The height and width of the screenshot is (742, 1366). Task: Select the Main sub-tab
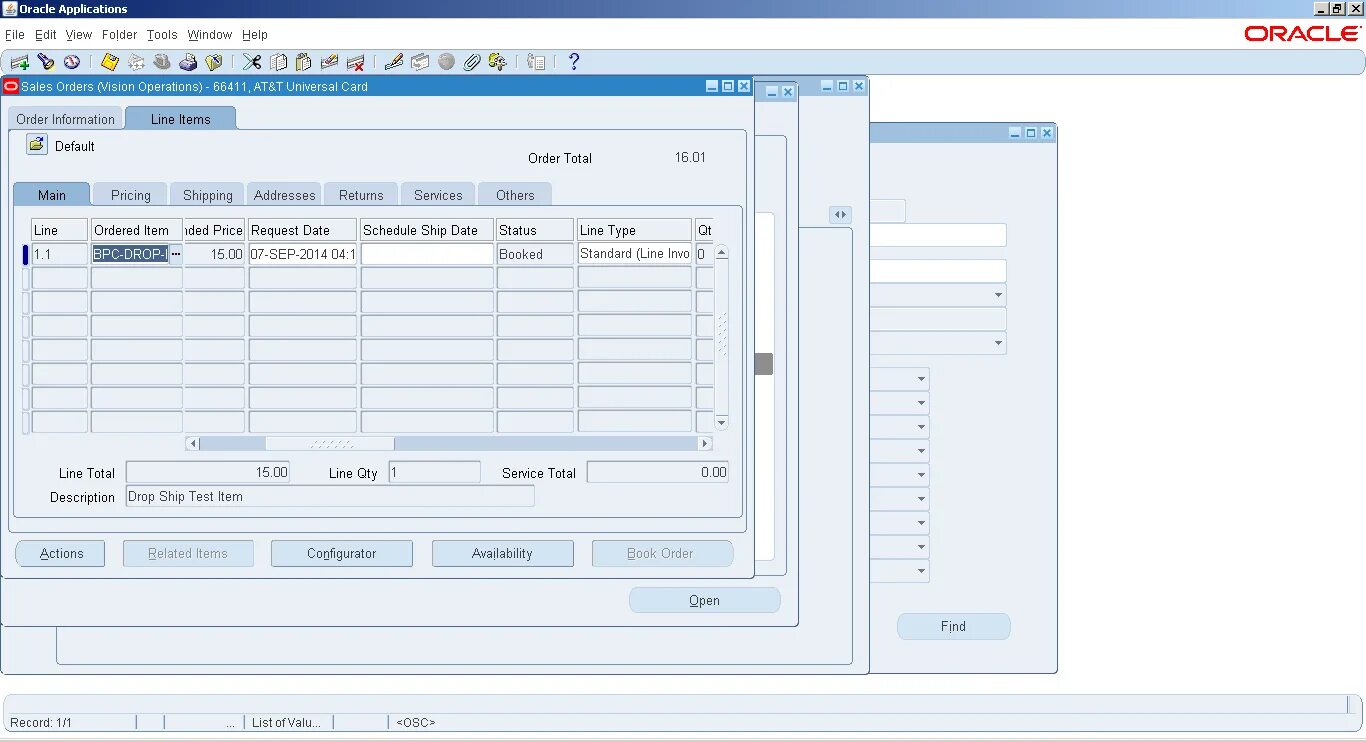[x=52, y=195]
